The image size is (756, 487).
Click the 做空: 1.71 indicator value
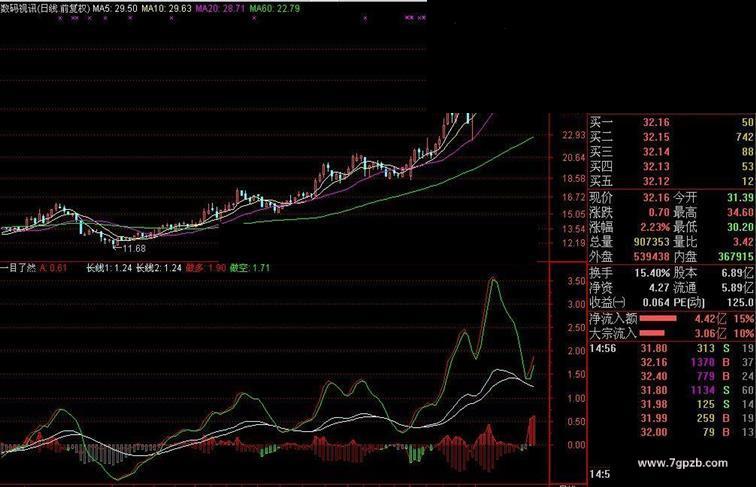[x=250, y=268]
